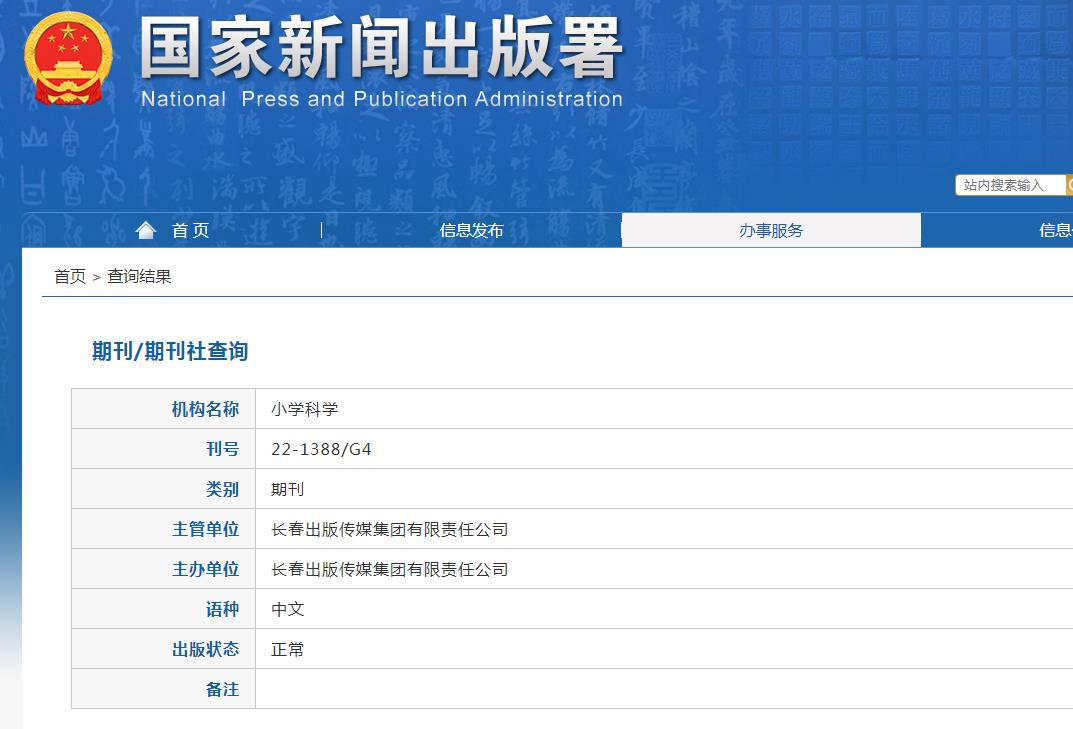Switch to the 办事服务 tab
The image size is (1073, 729).
[772, 229]
